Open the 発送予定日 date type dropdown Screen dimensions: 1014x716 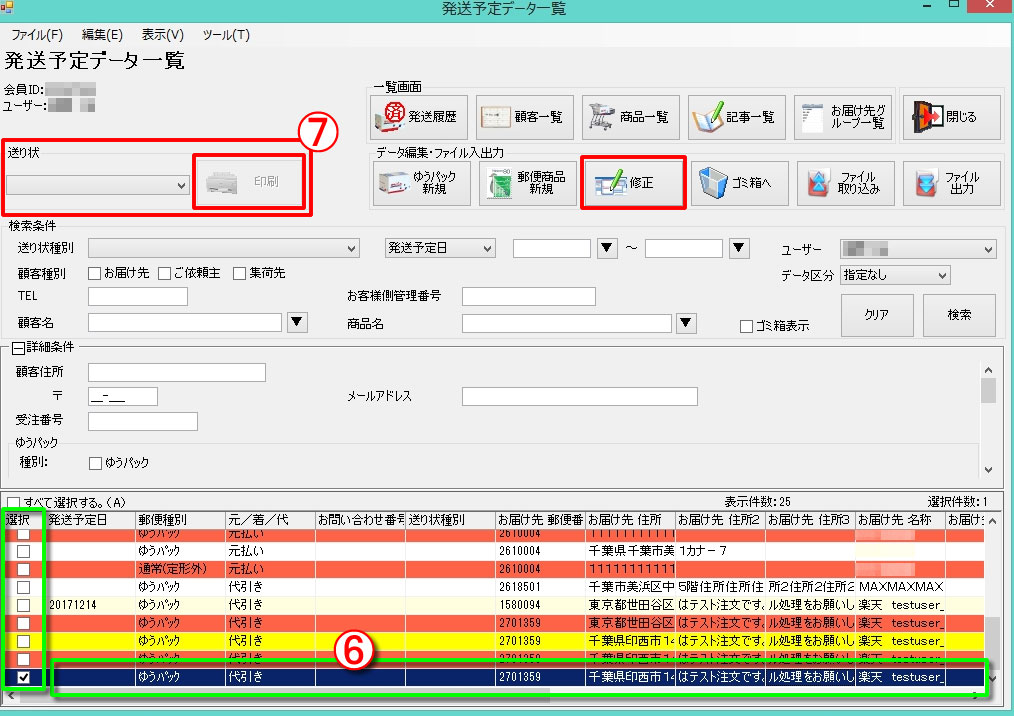(440, 248)
